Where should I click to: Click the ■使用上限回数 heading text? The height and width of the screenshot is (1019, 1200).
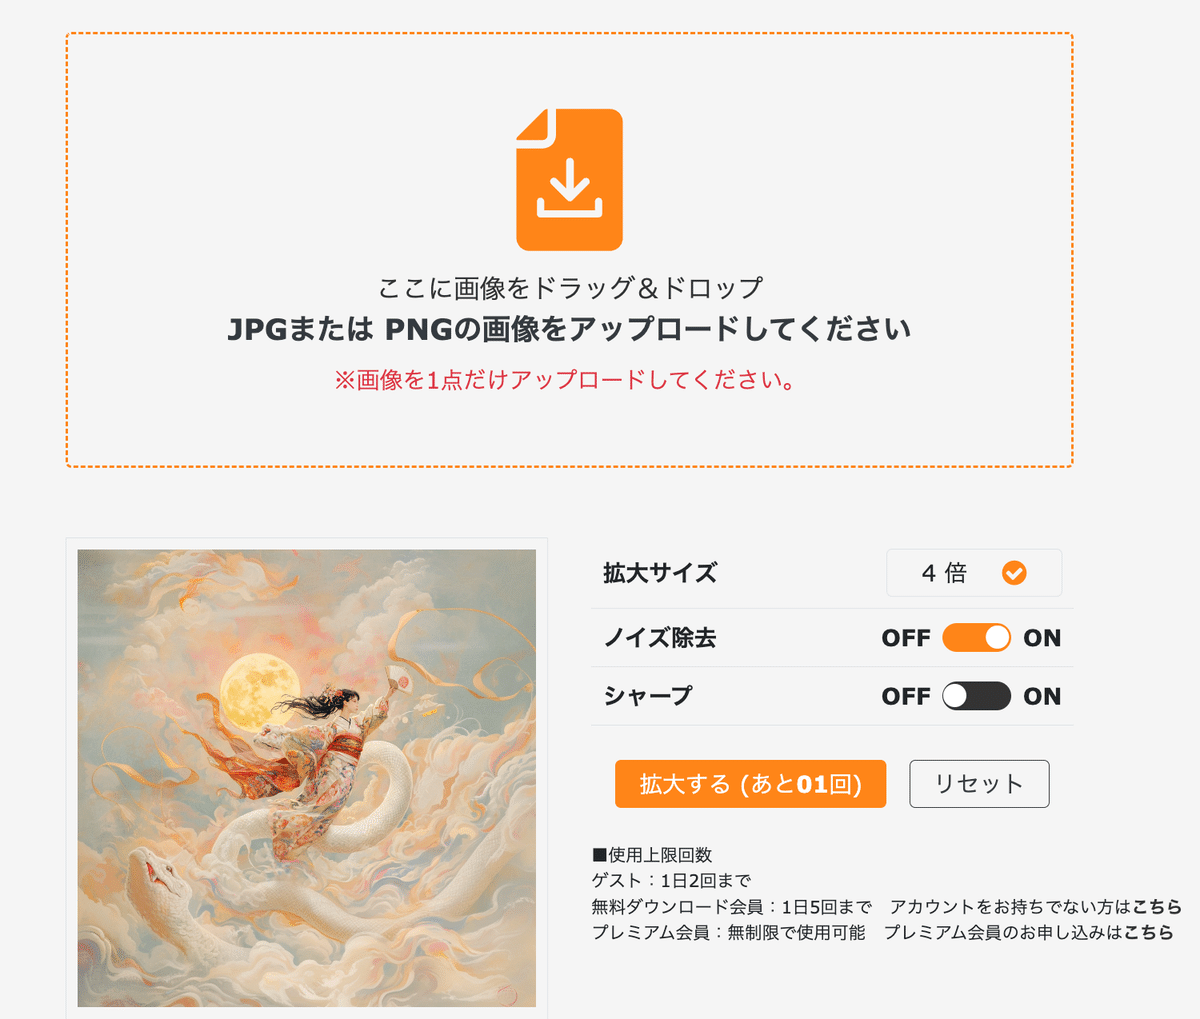pos(652,855)
